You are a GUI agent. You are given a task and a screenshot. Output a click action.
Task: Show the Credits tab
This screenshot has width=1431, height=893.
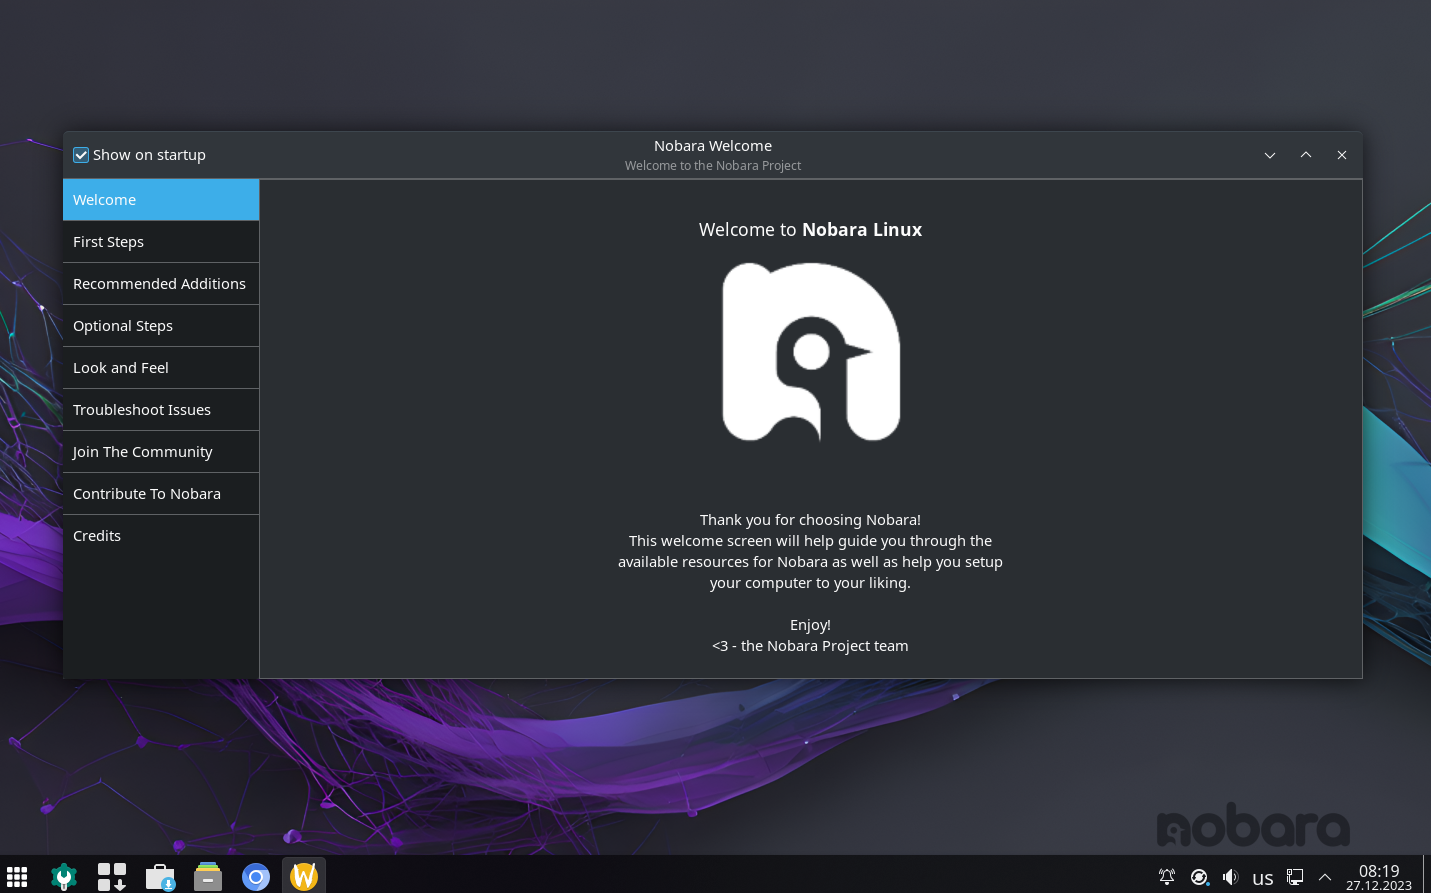(161, 536)
